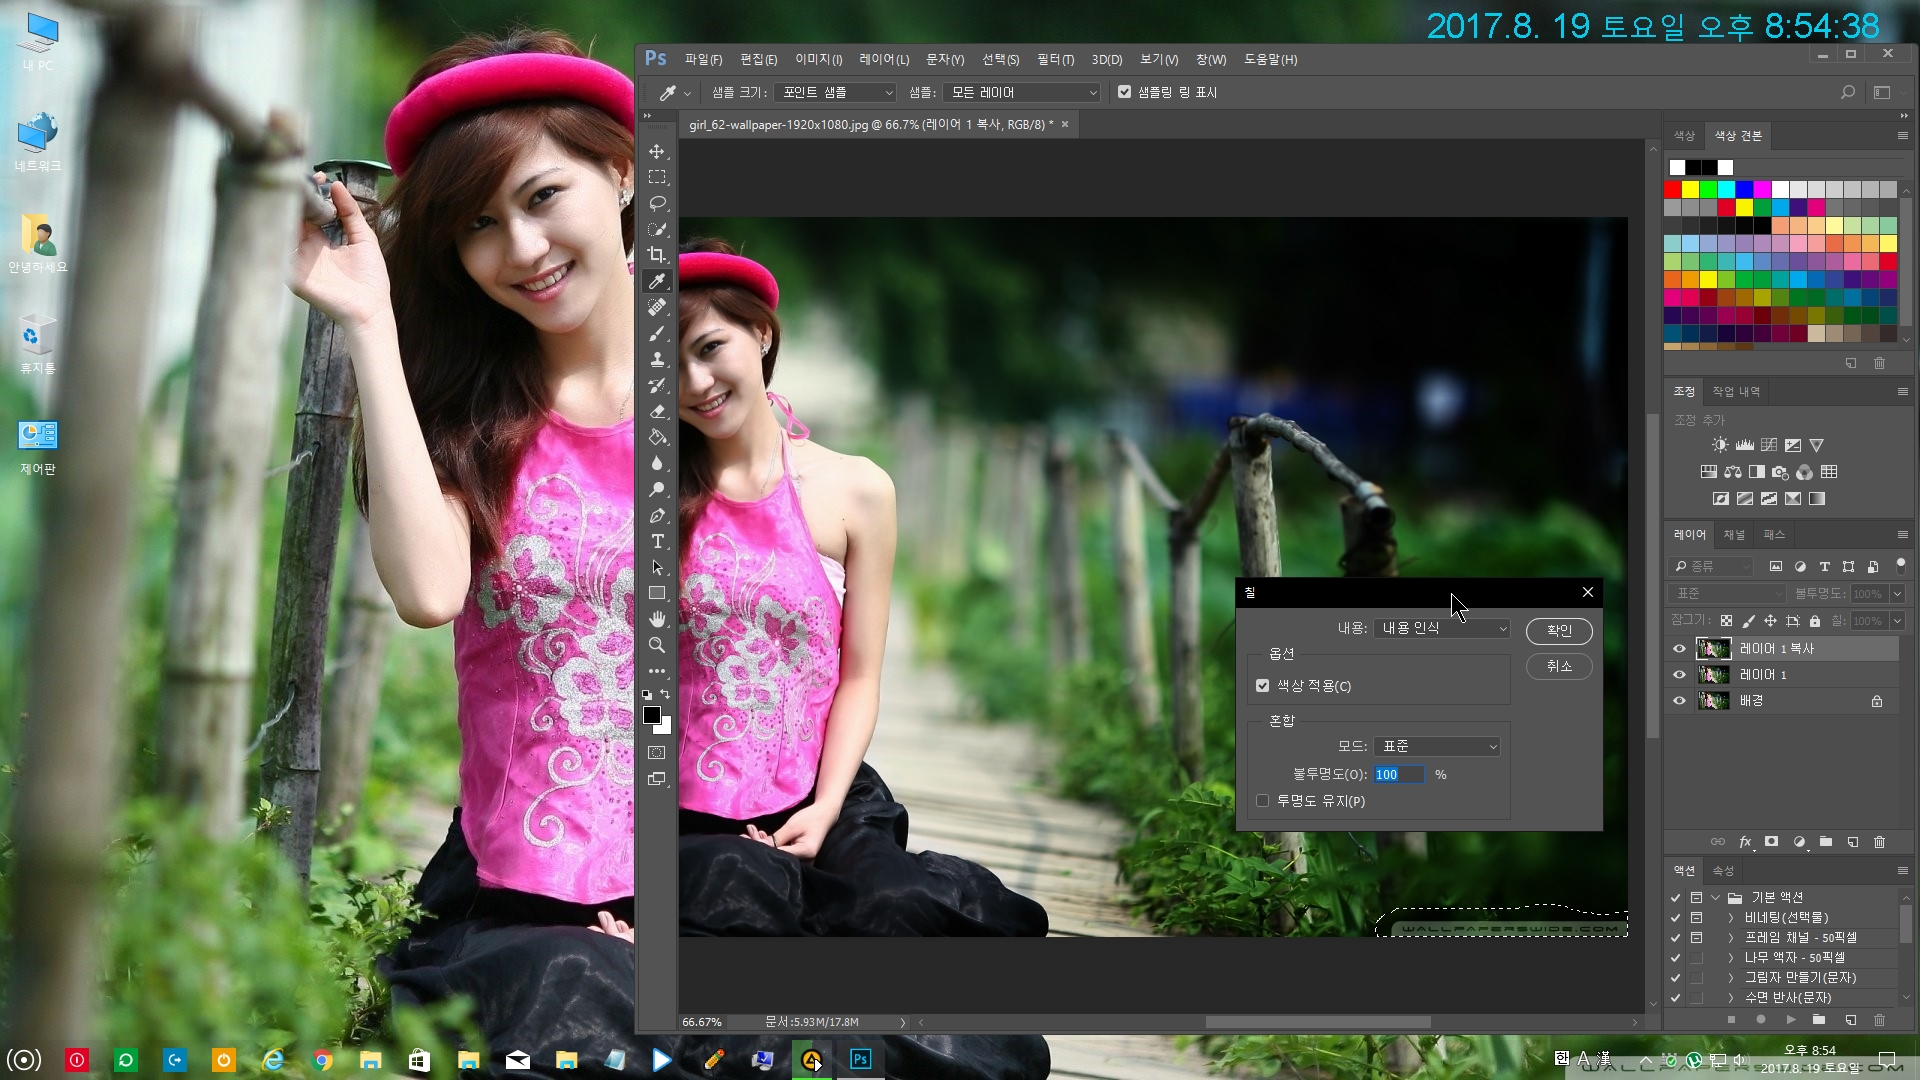The image size is (1920, 1080).
Task: Expand the 나무 액자 - 50픽셀 action
Action: pos(1731,958)
